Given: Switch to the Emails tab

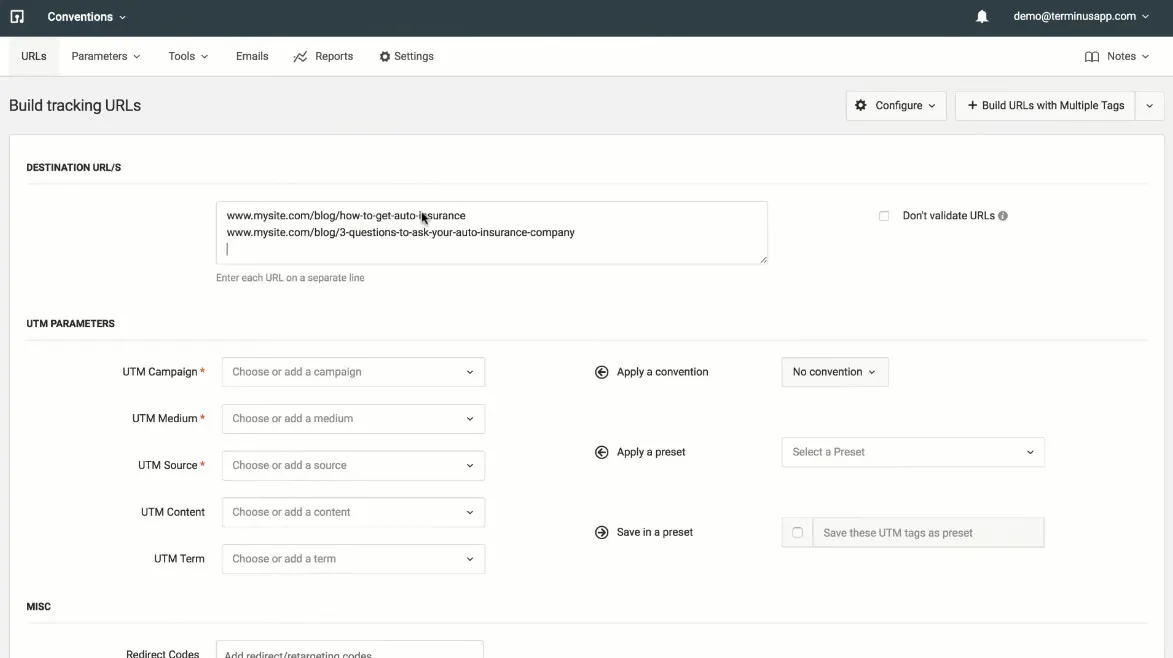Looking at the screenshot, I should click(x=252, y=57).
